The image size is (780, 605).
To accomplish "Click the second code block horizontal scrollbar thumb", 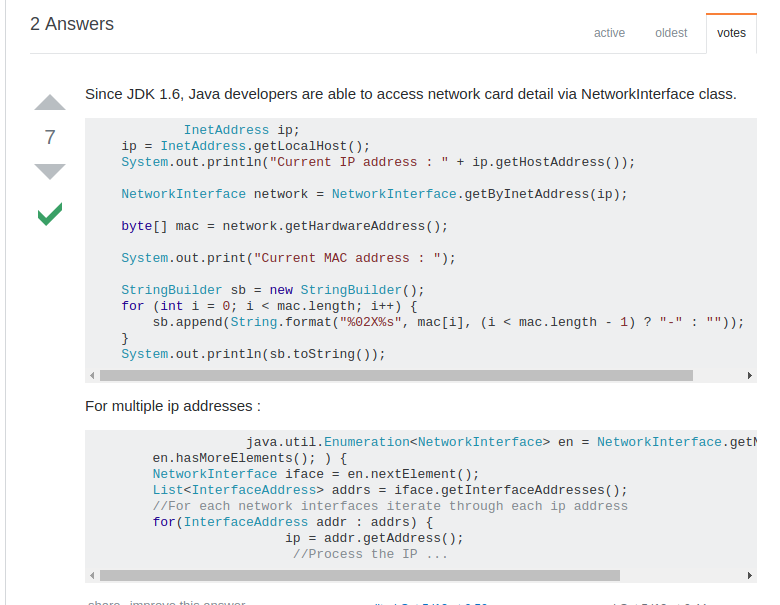I will click(x=360, y=576).
